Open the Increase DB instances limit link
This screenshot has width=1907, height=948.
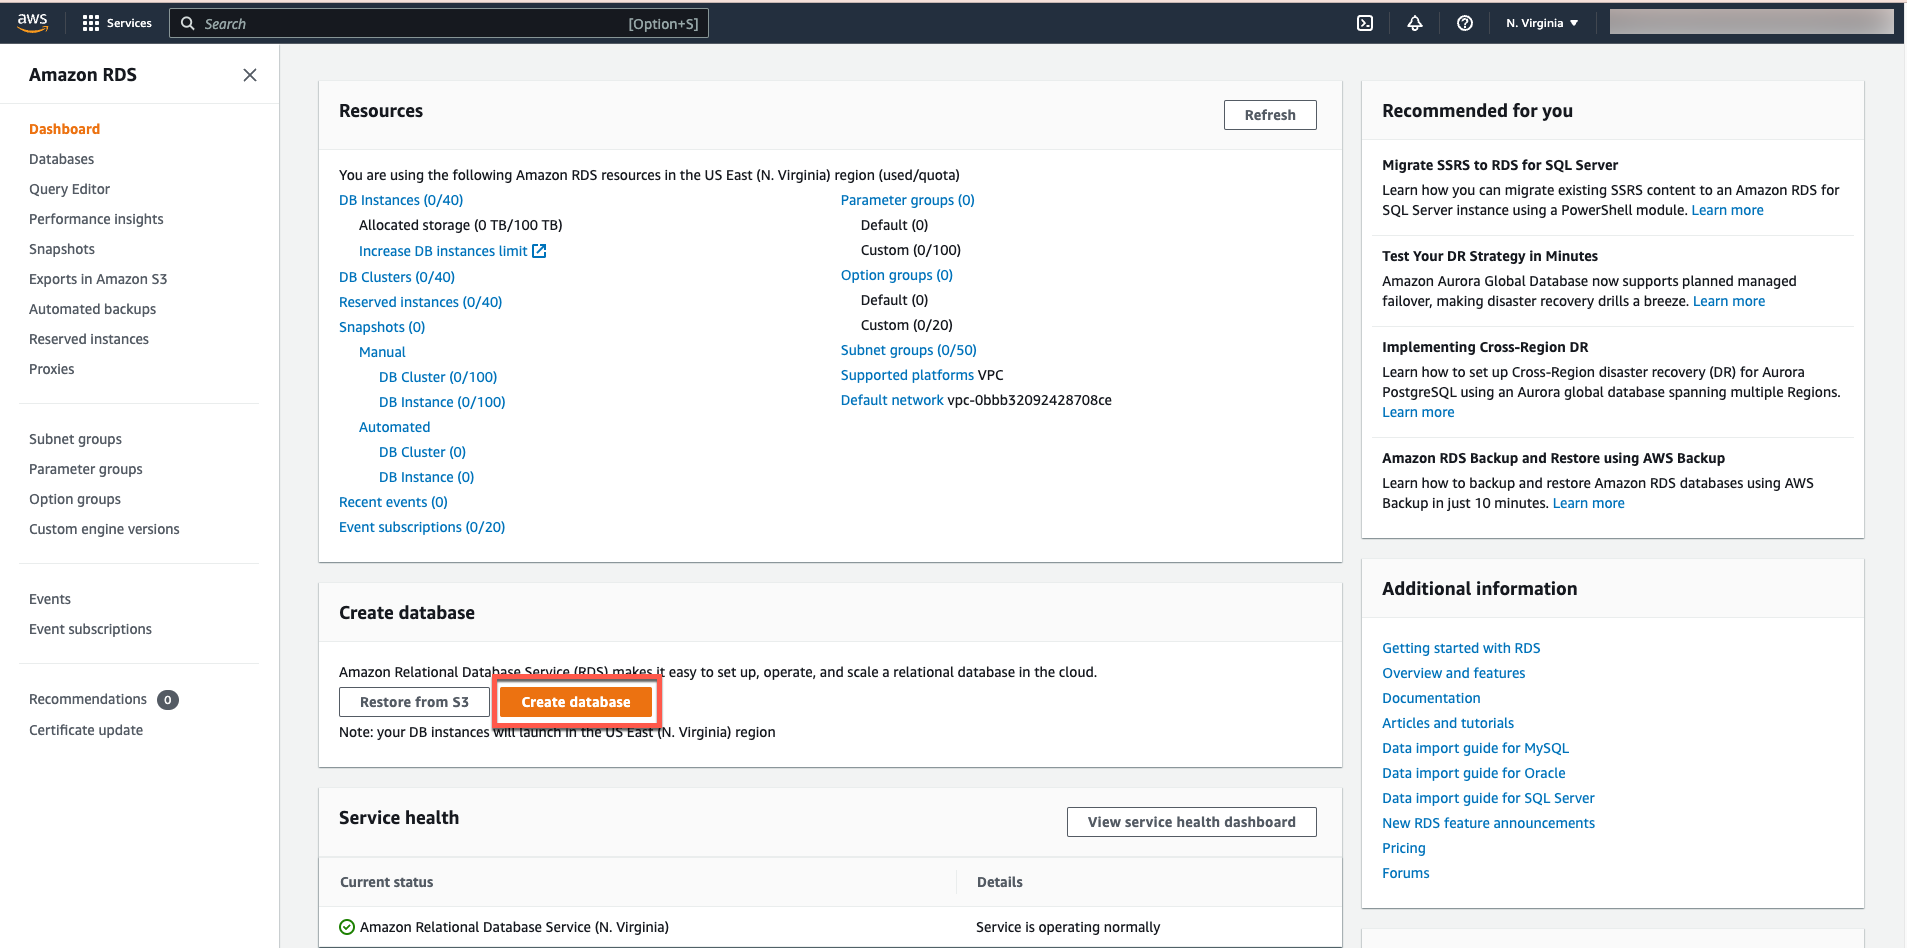[x=443, y=251]
